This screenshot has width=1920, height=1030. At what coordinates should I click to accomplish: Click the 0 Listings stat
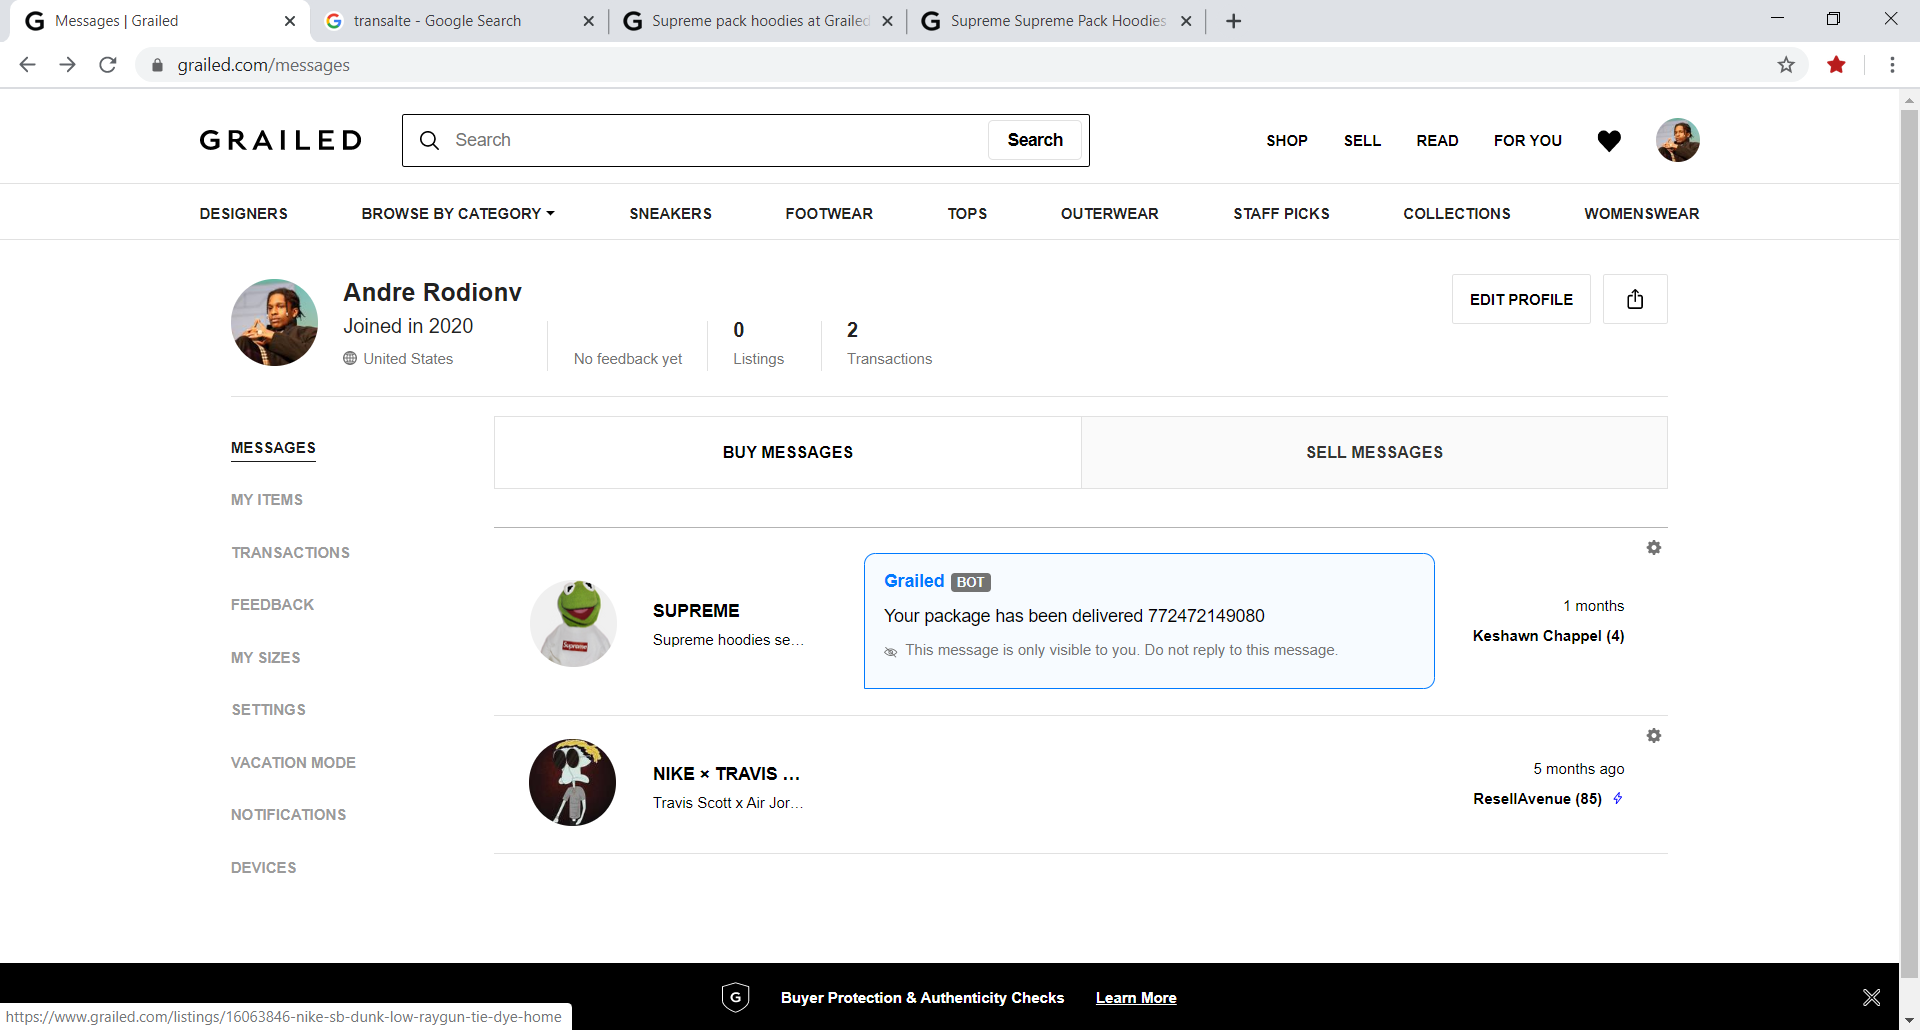(758, 343)
